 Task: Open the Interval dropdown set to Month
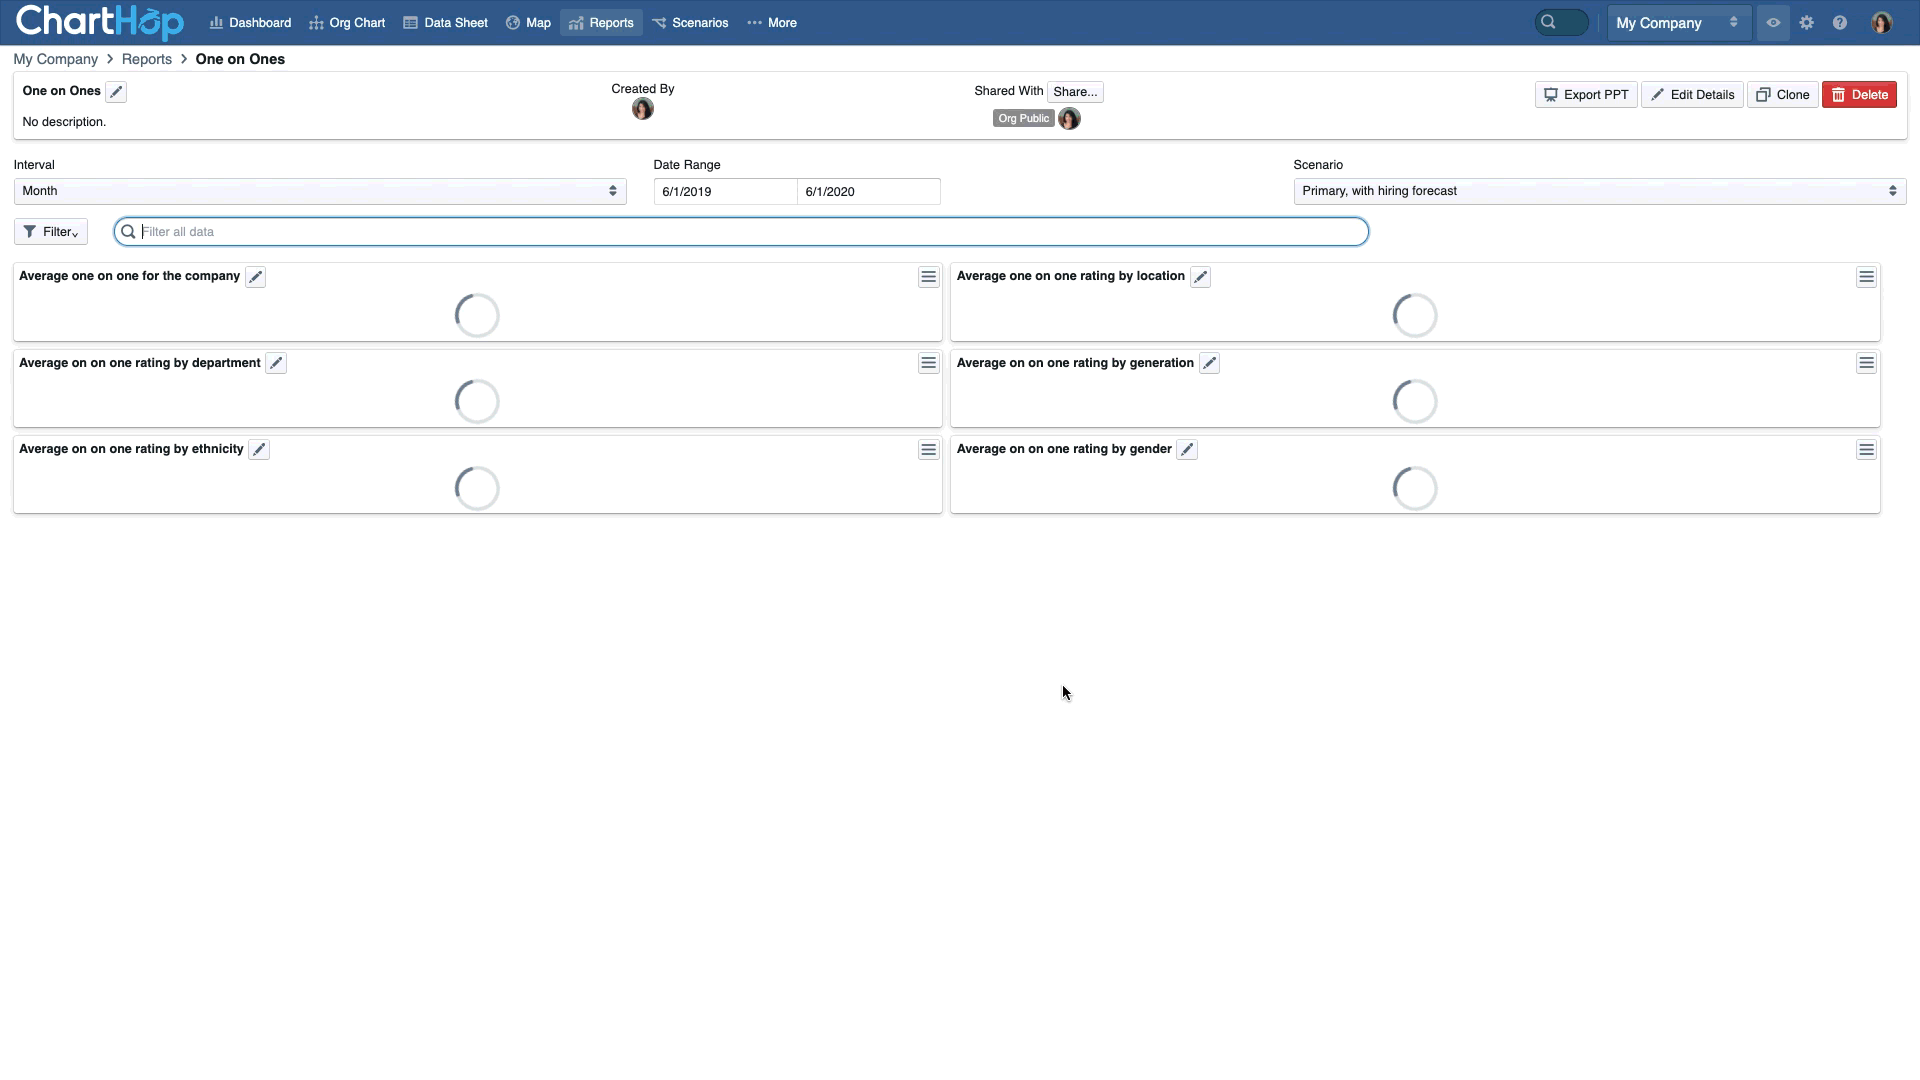[320, 191]
